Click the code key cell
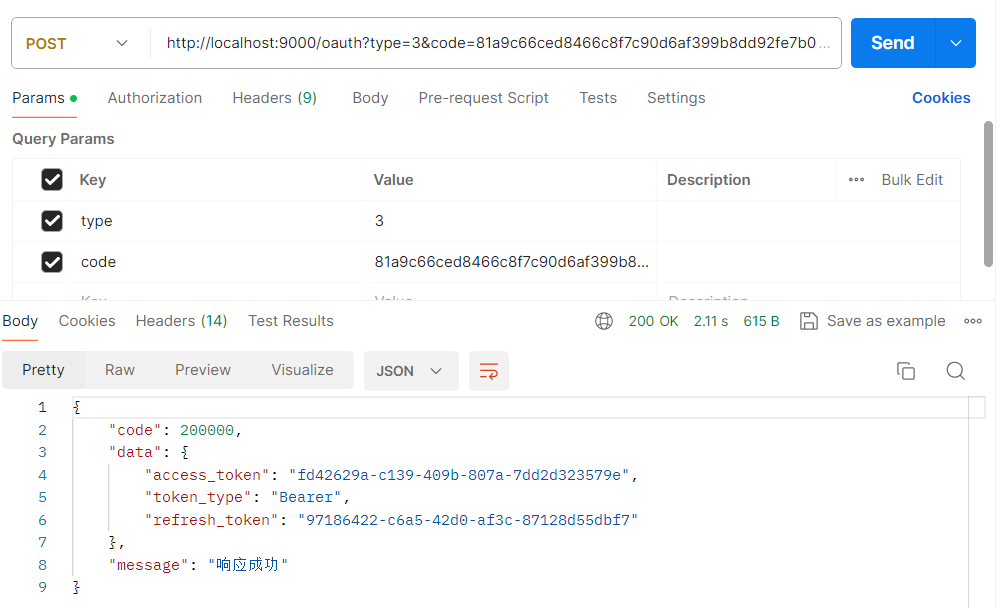The width and height of the screenshot is (1005, 608). coord(216,262)
